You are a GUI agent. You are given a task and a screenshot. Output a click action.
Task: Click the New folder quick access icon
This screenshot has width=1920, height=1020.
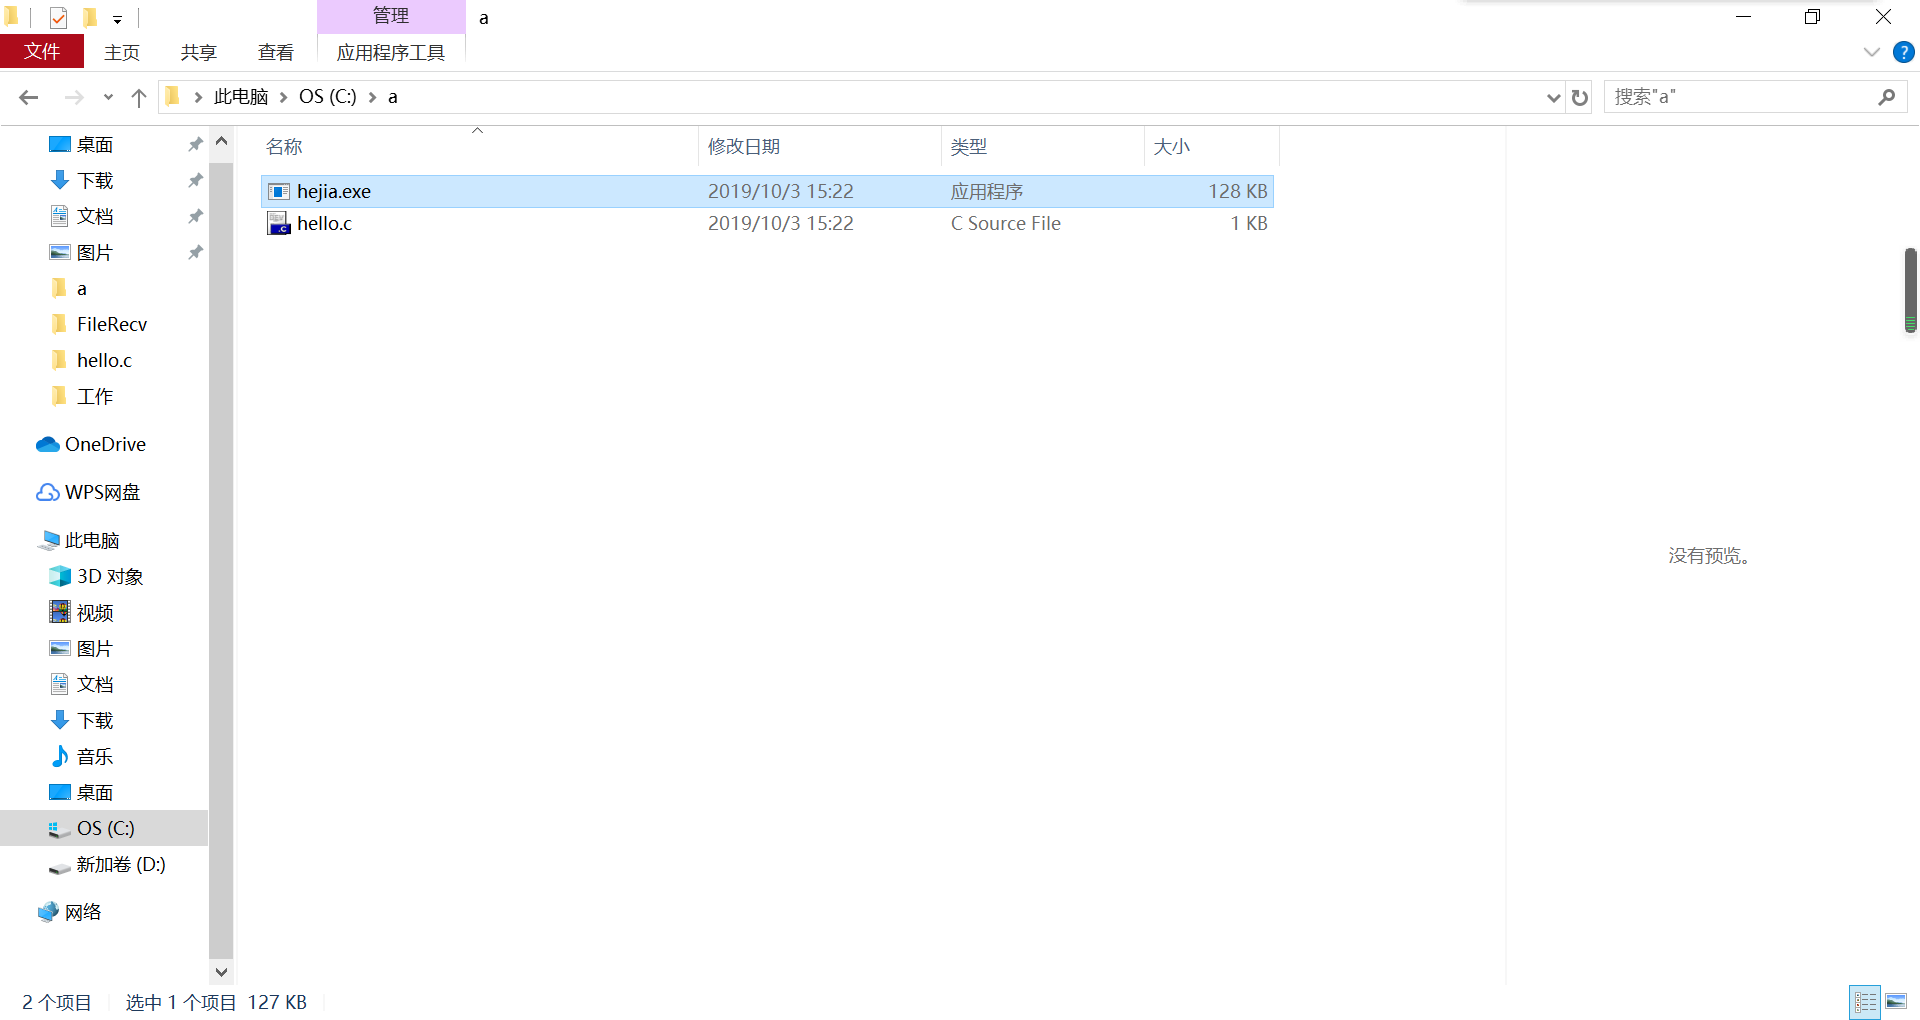click(90, 18)
